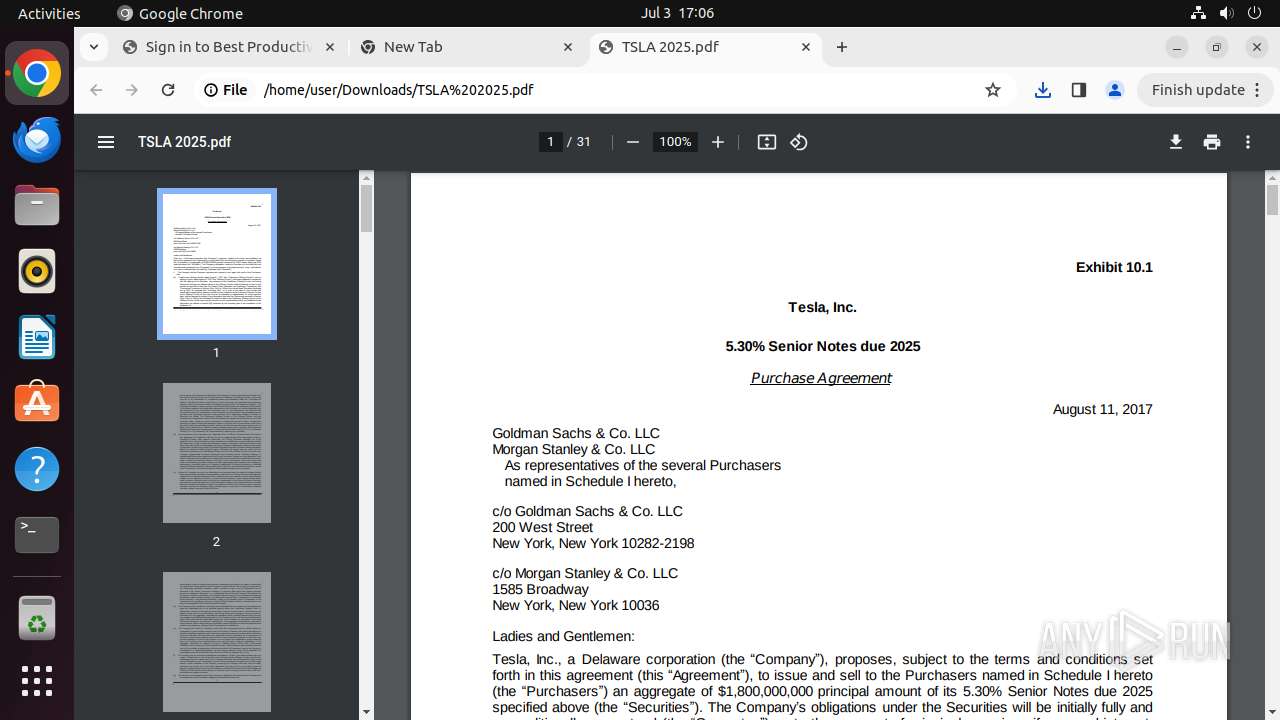The image size is (1280, 720).
Task: Click the Fit to page icon
Action: point(767,142)
